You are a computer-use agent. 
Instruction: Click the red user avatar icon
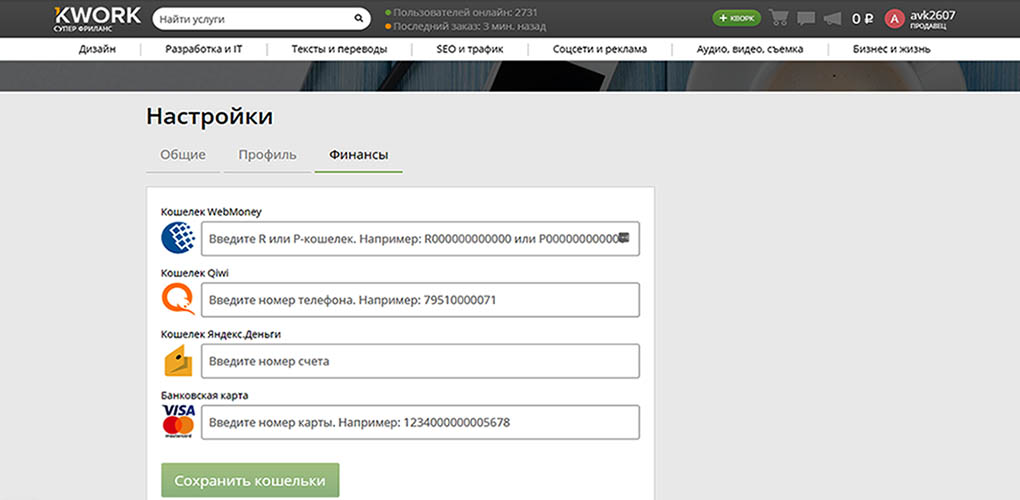[x=894, y=19]
